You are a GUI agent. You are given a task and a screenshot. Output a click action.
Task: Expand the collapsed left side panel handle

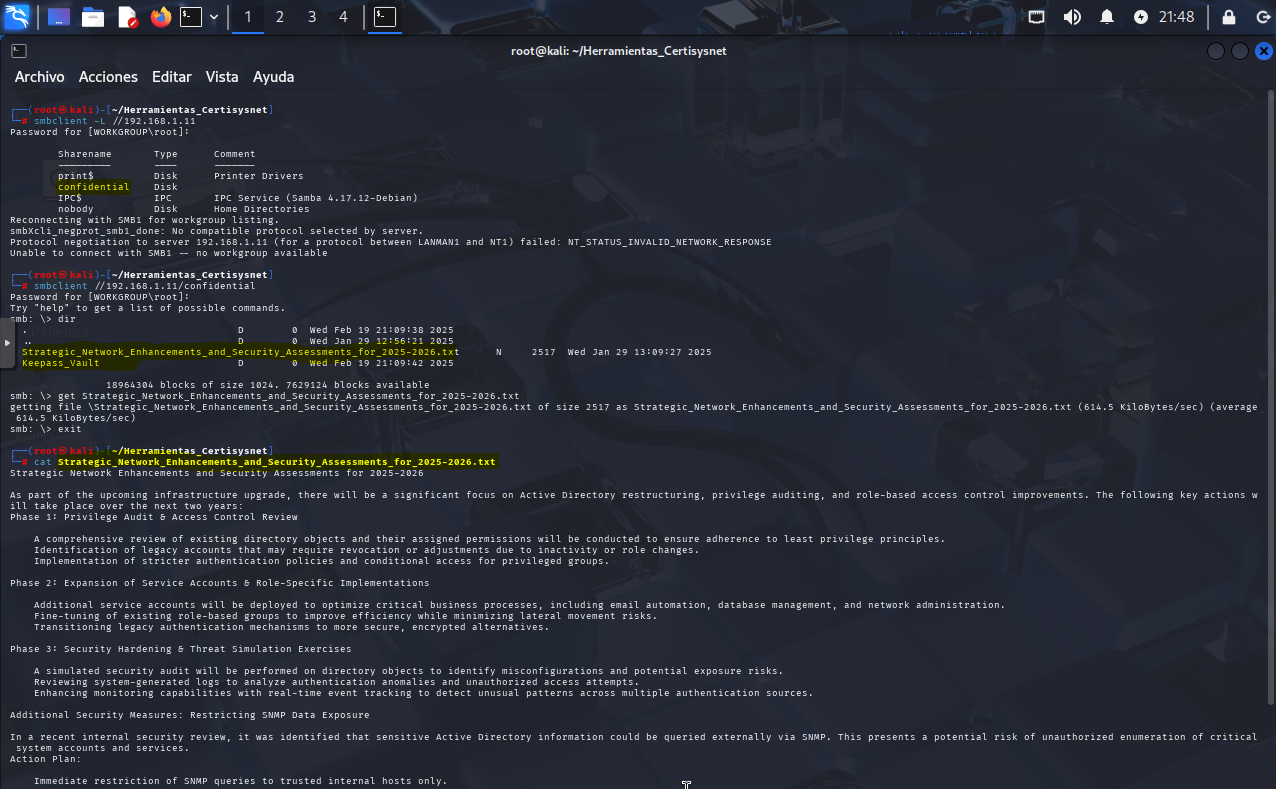(x=6, y=343)
